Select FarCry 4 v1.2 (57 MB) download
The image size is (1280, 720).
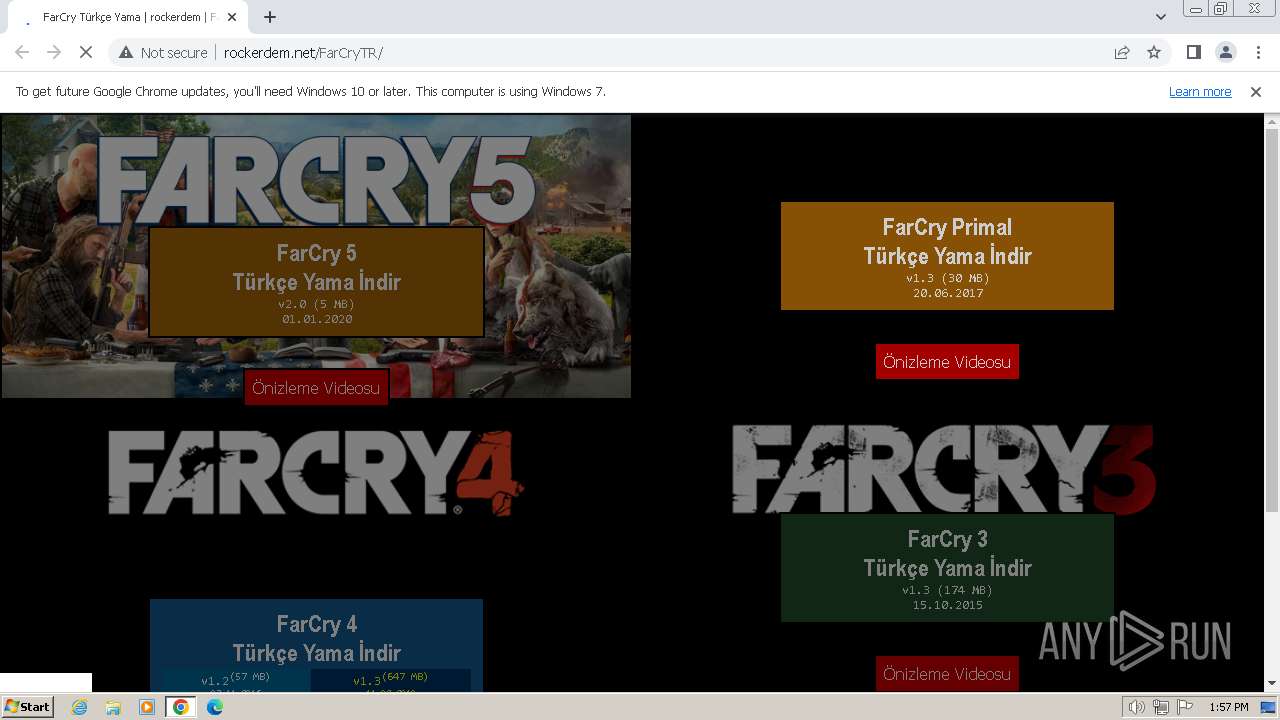236,680
